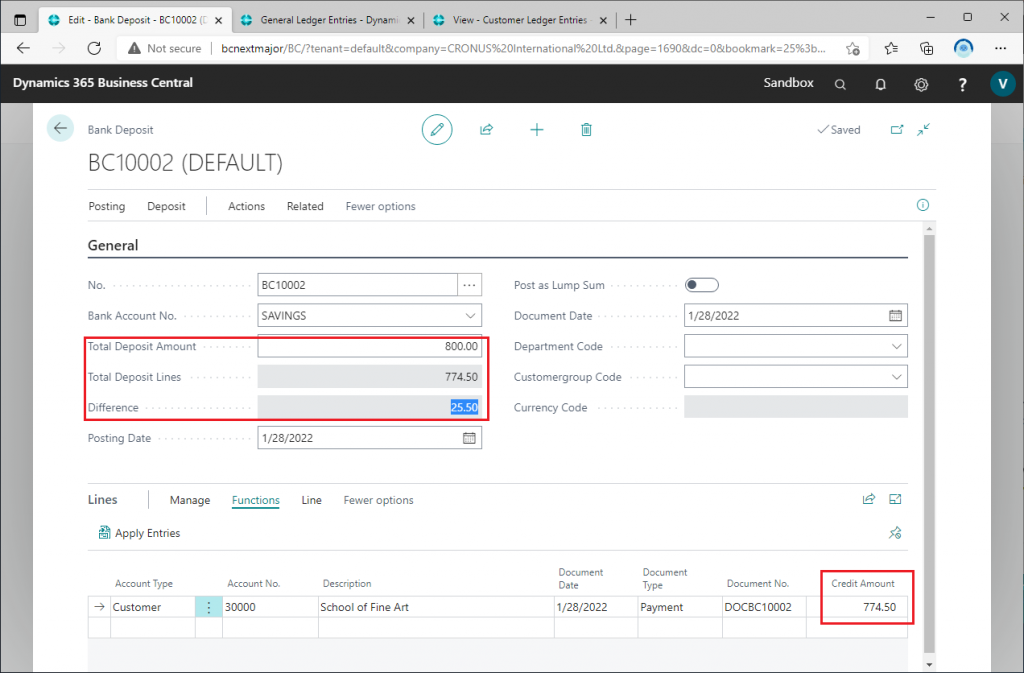Click Dynamics 365 Business Central title
This screenshot has width=1024, height=673.
tap(103, 83)
